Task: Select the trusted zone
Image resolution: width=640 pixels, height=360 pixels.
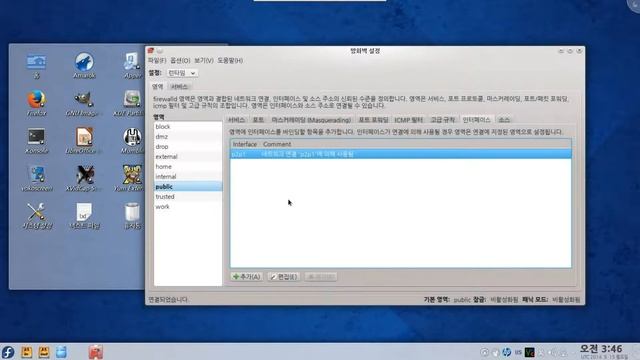Action: (188, 197)
